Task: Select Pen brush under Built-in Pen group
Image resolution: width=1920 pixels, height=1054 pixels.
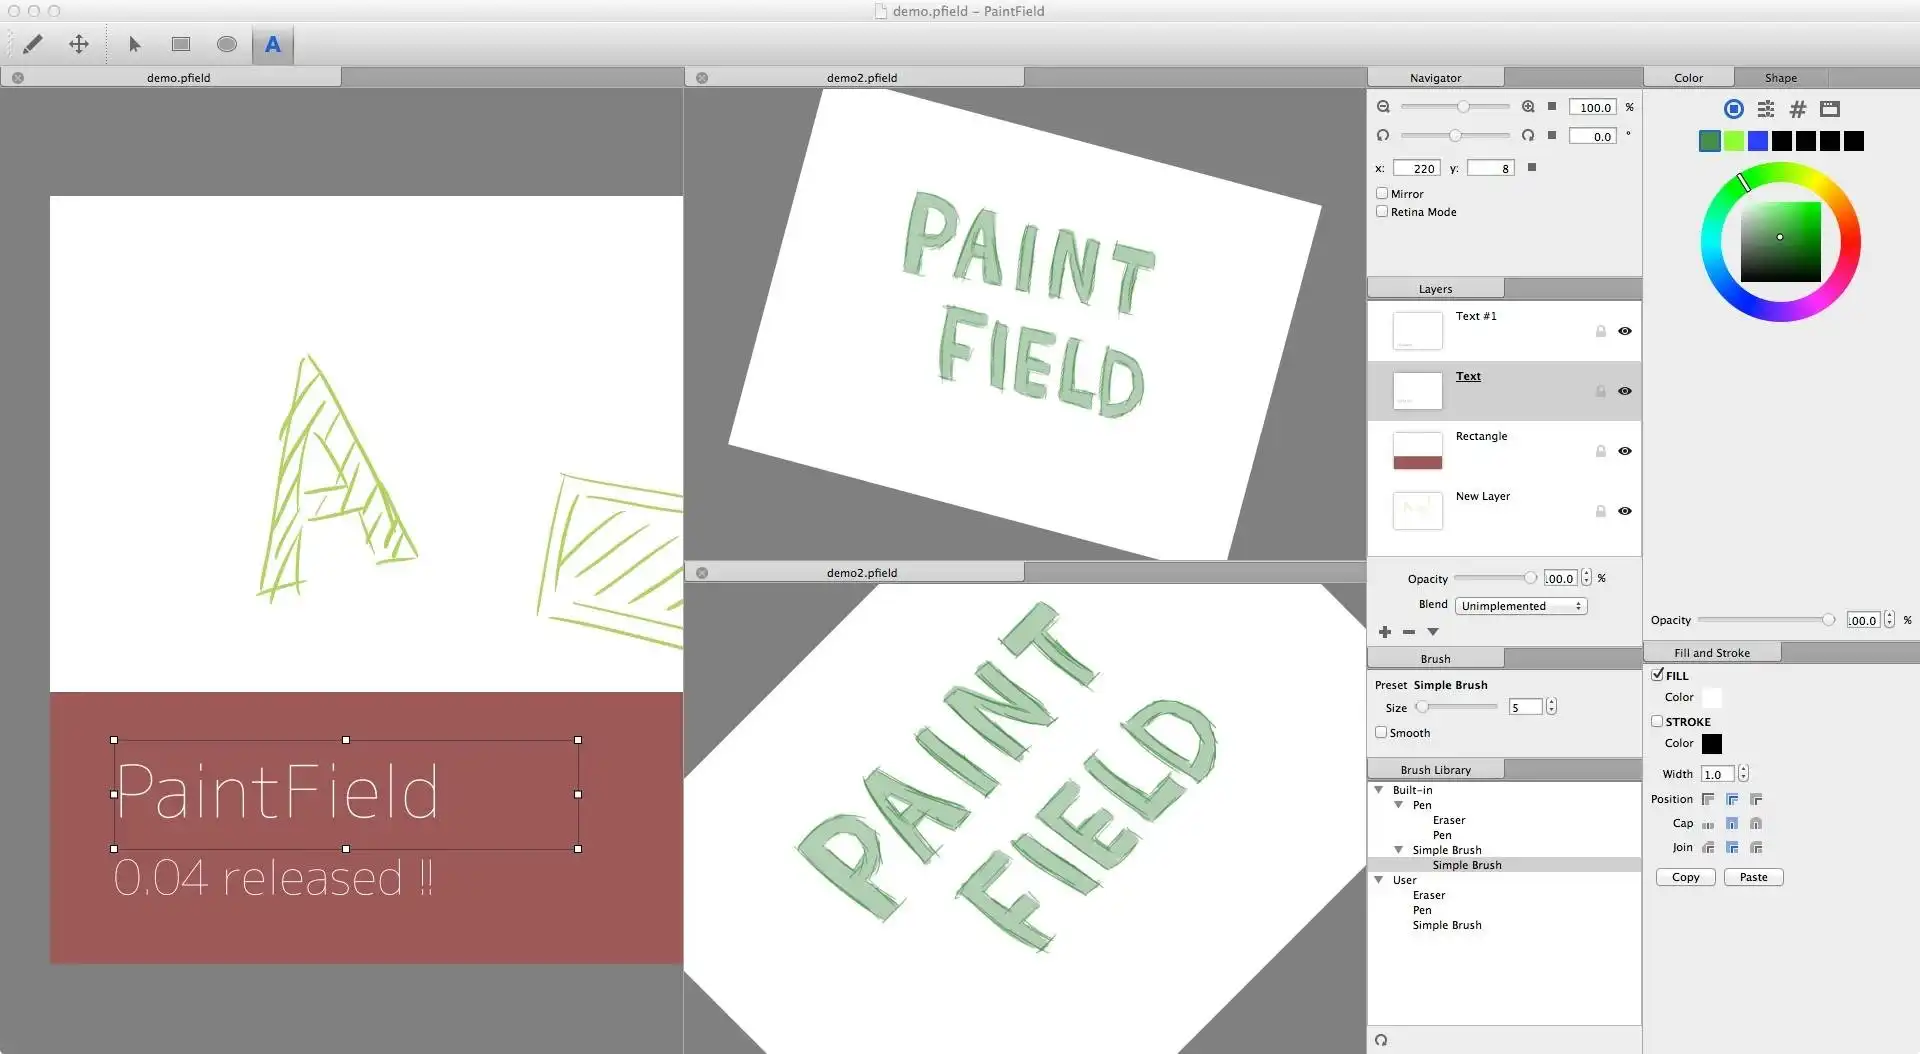Action: click(x=1442, y=835)
